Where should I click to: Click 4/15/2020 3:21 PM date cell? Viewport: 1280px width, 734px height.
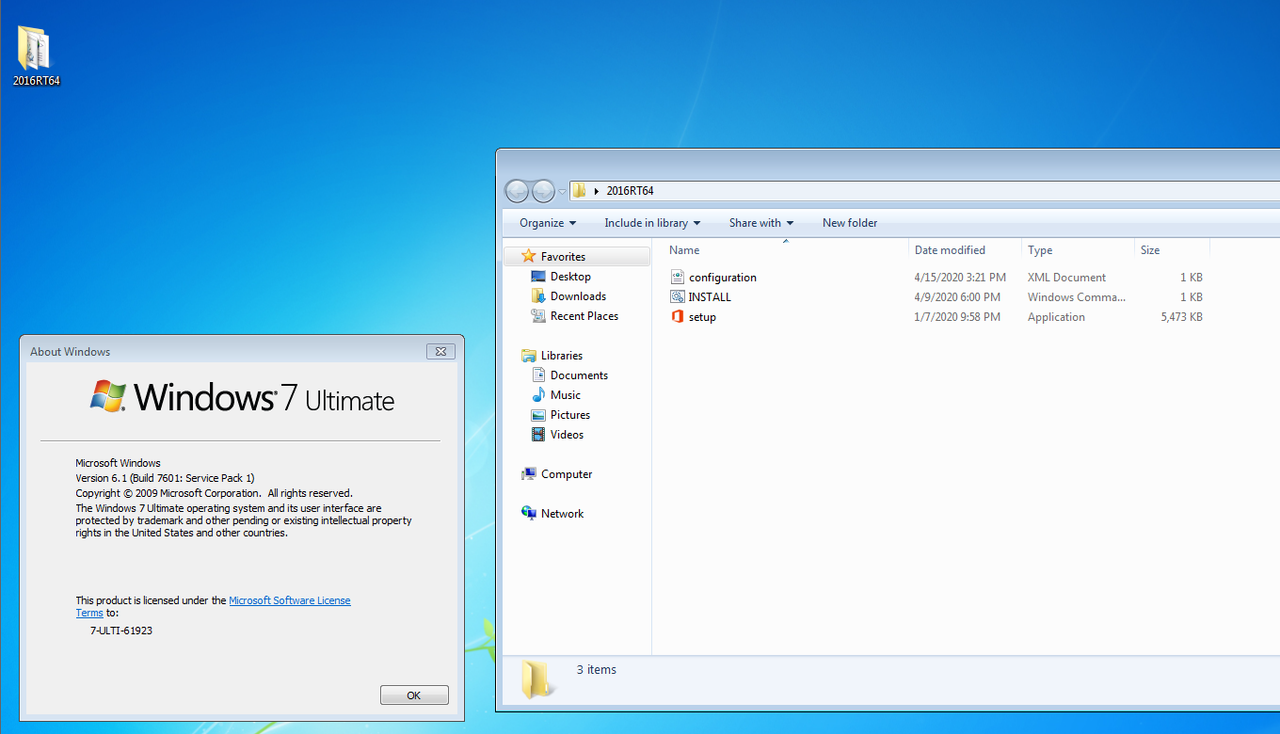coord(960,277)
